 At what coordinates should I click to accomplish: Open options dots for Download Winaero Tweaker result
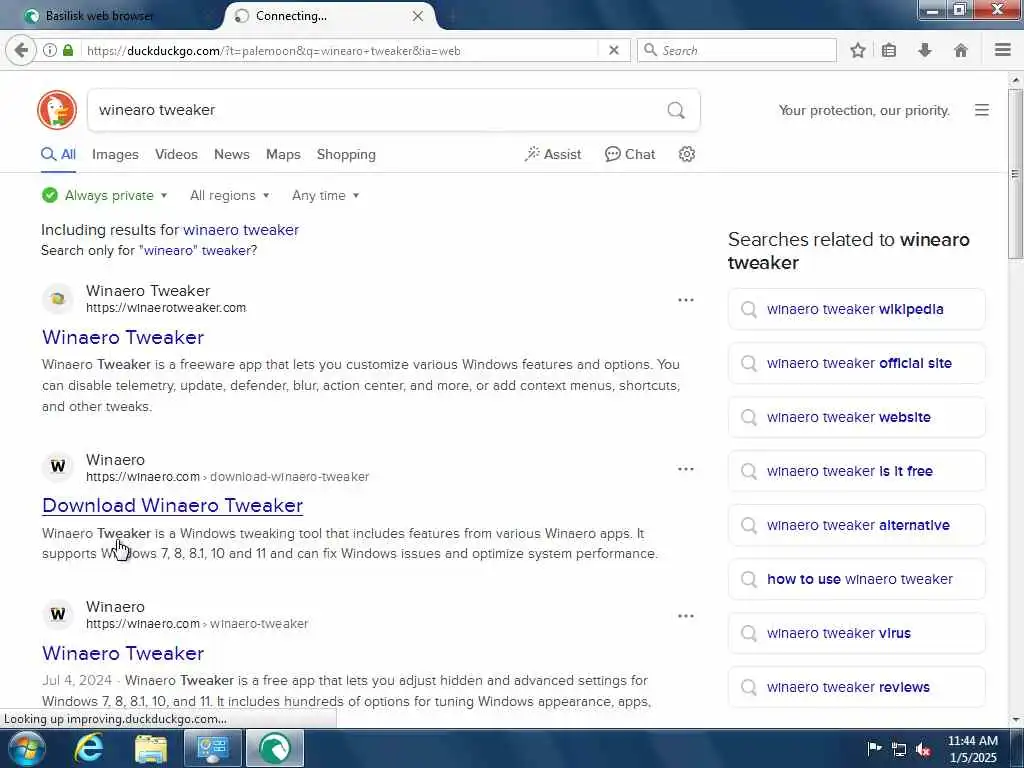(686, 469)
